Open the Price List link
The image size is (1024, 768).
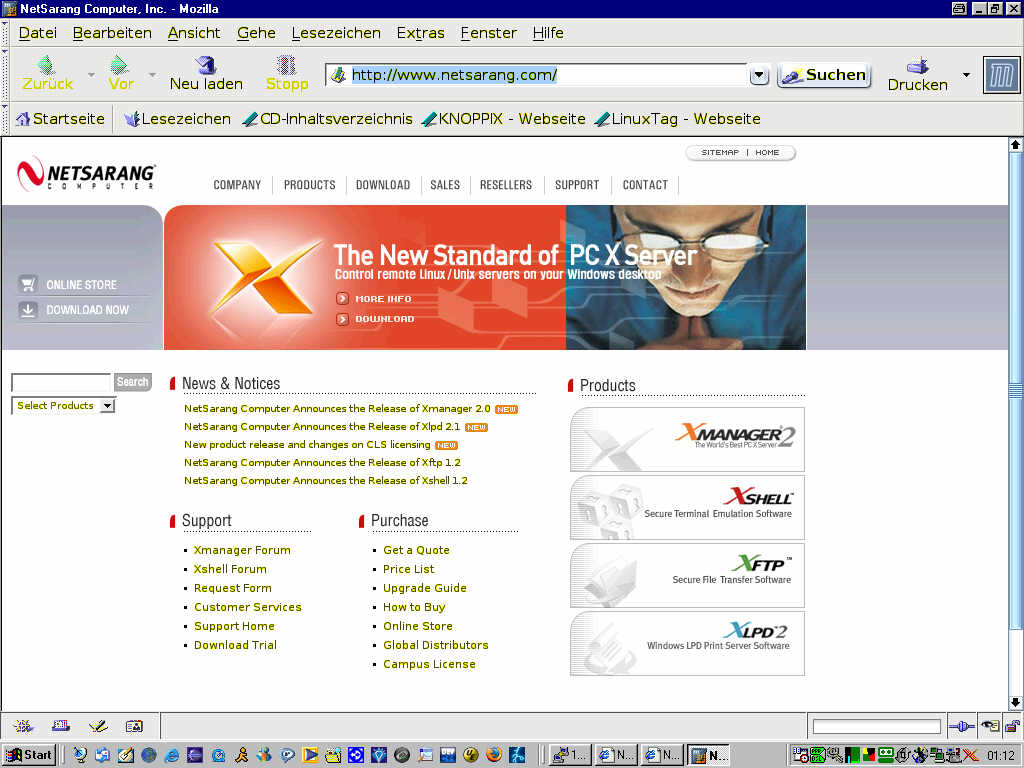point(409,569)
